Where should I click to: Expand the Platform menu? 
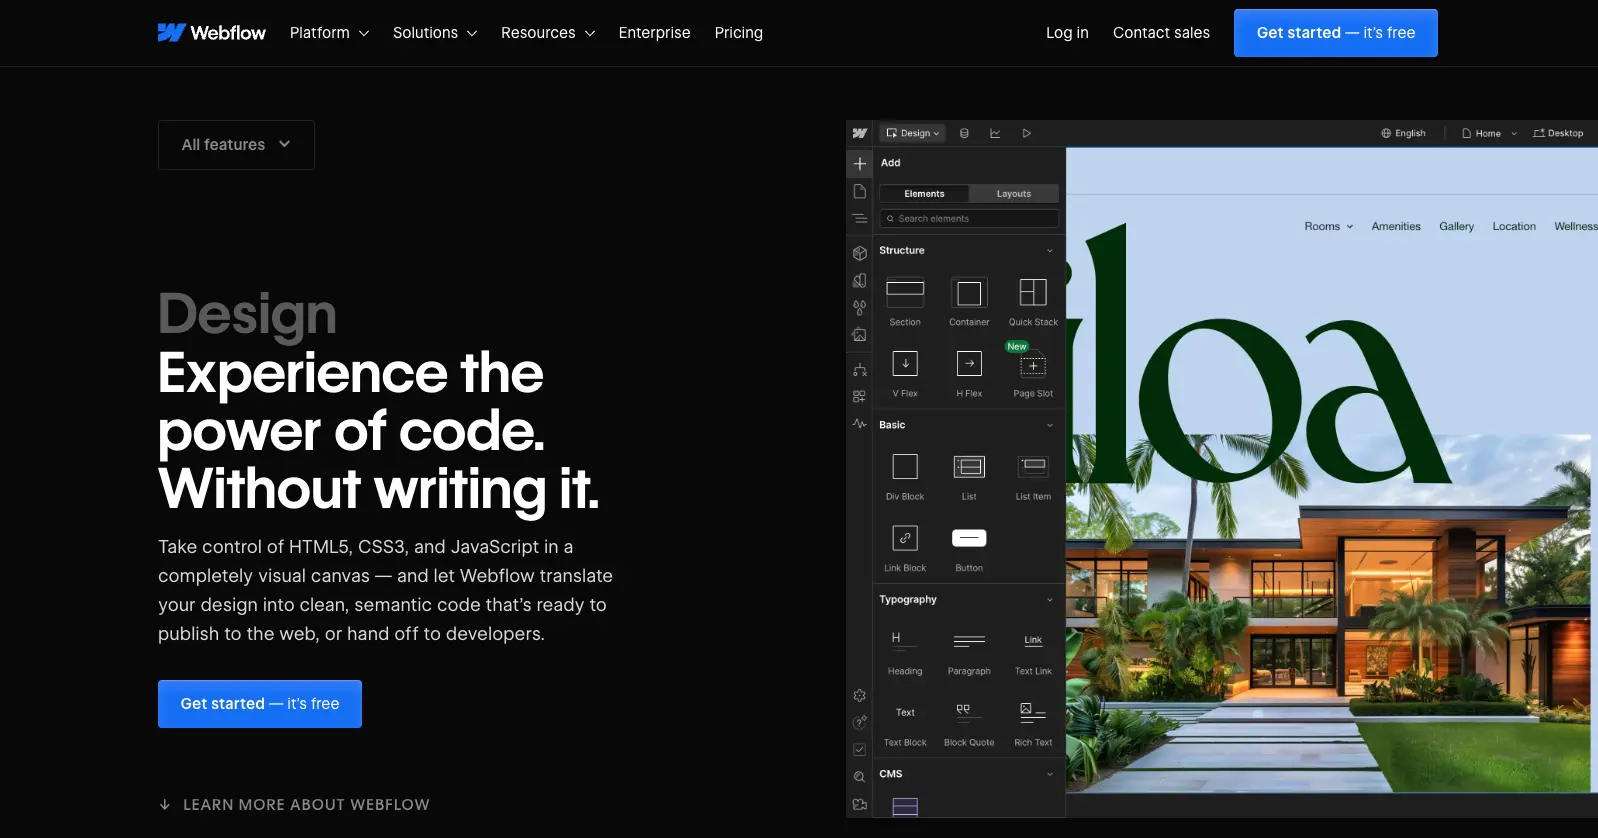coord(329,33)
